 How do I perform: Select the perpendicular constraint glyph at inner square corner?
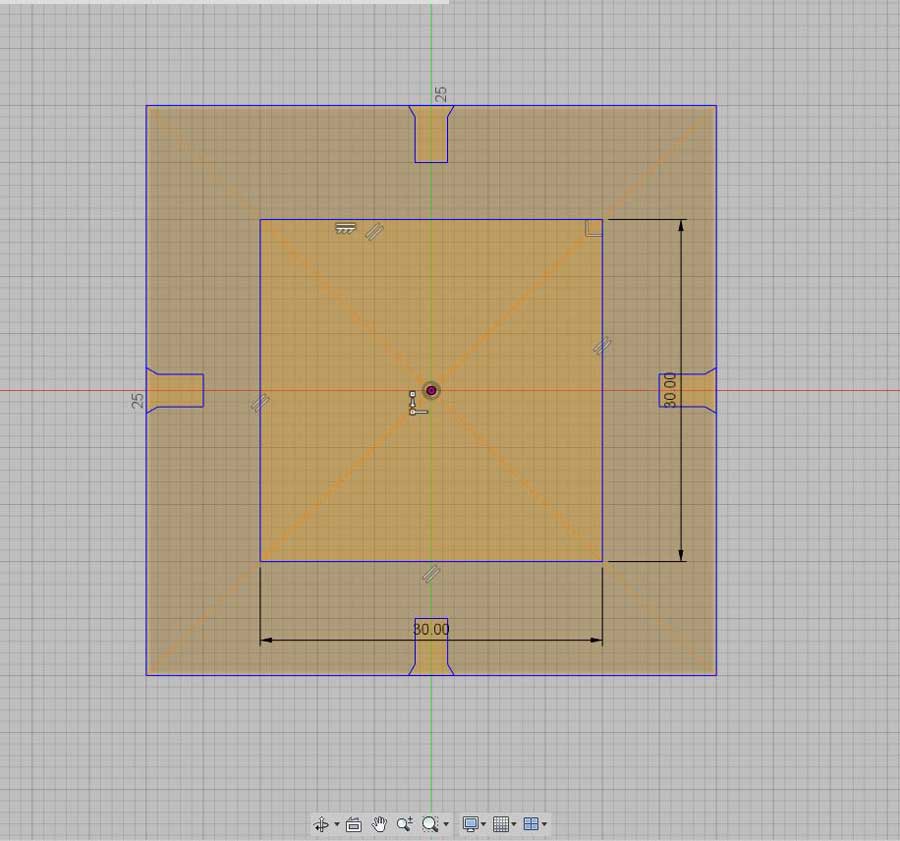point(593,228)
